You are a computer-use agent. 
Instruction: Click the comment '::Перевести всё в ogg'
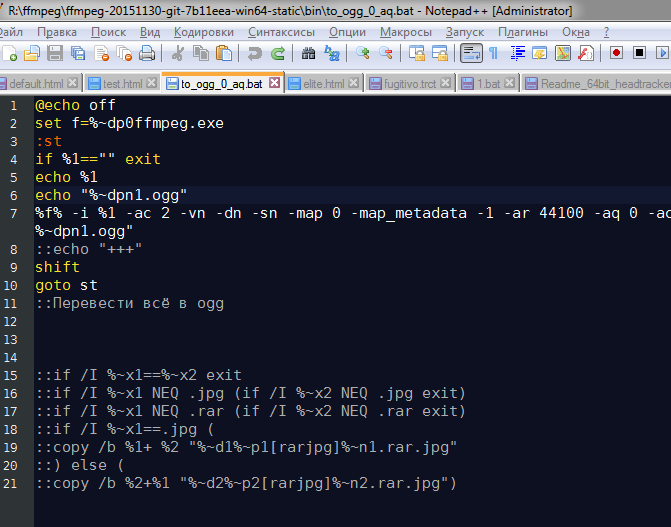[130, 304]
